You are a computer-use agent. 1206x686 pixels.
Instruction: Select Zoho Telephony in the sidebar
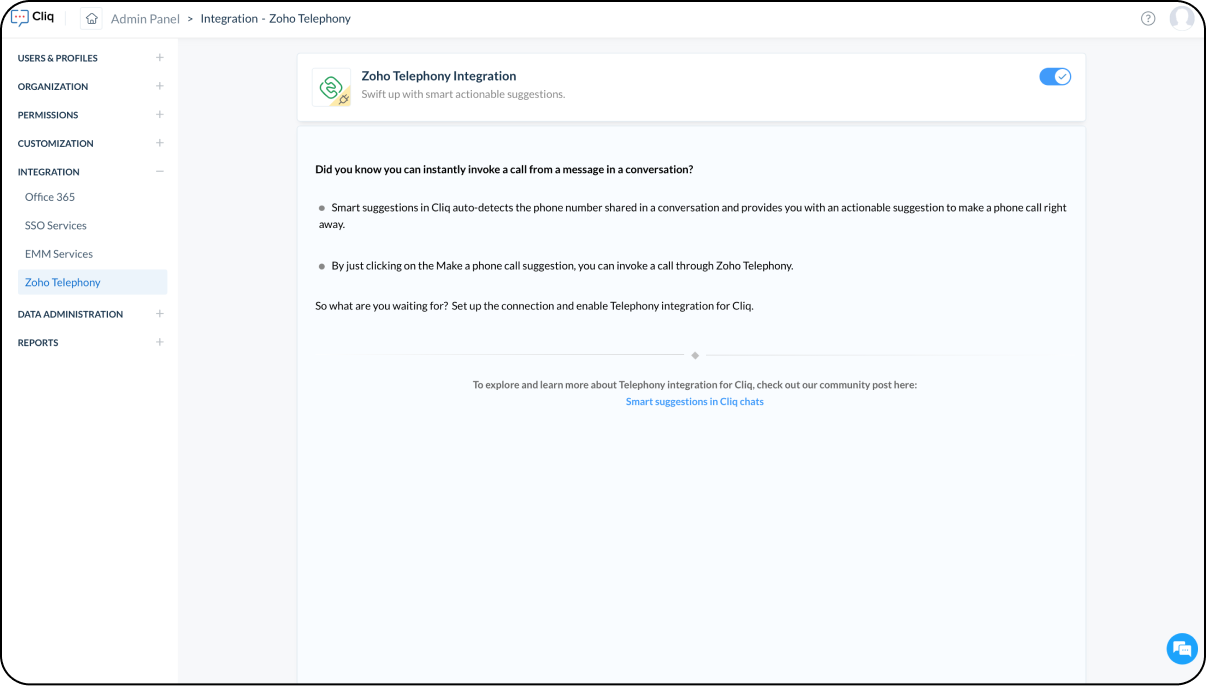[92, 282]
